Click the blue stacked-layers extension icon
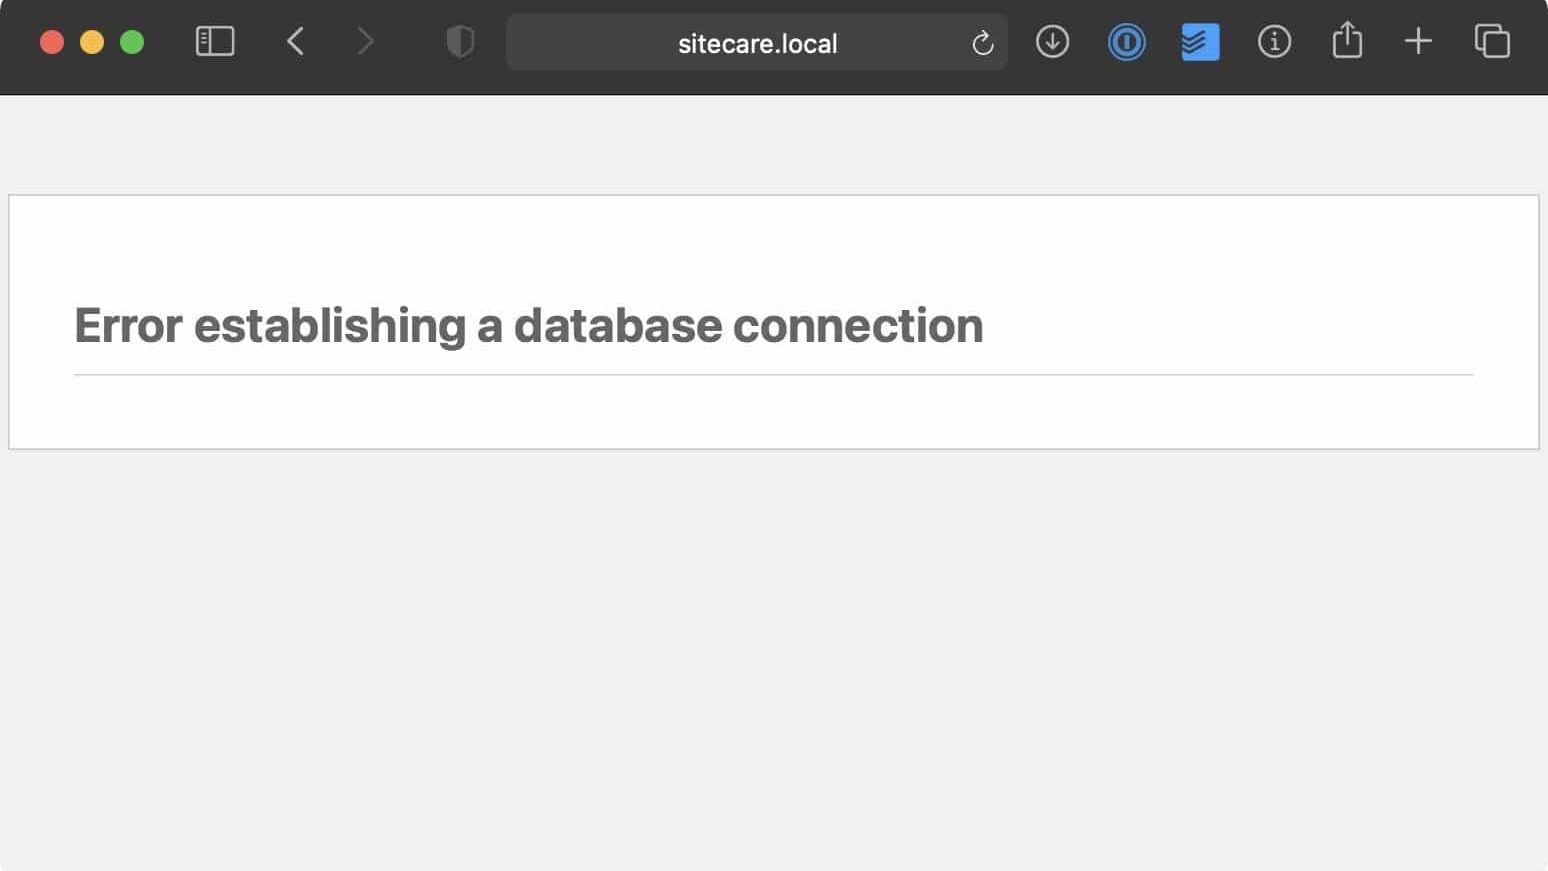Image resolution: width=1548 pixels, height=871 pixels. [x=1200, y=42]
